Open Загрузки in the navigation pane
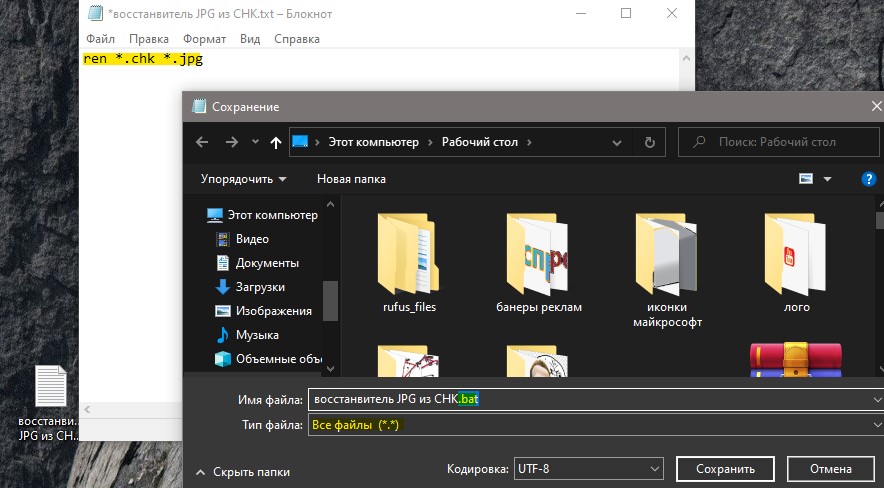 coord(250,287)
